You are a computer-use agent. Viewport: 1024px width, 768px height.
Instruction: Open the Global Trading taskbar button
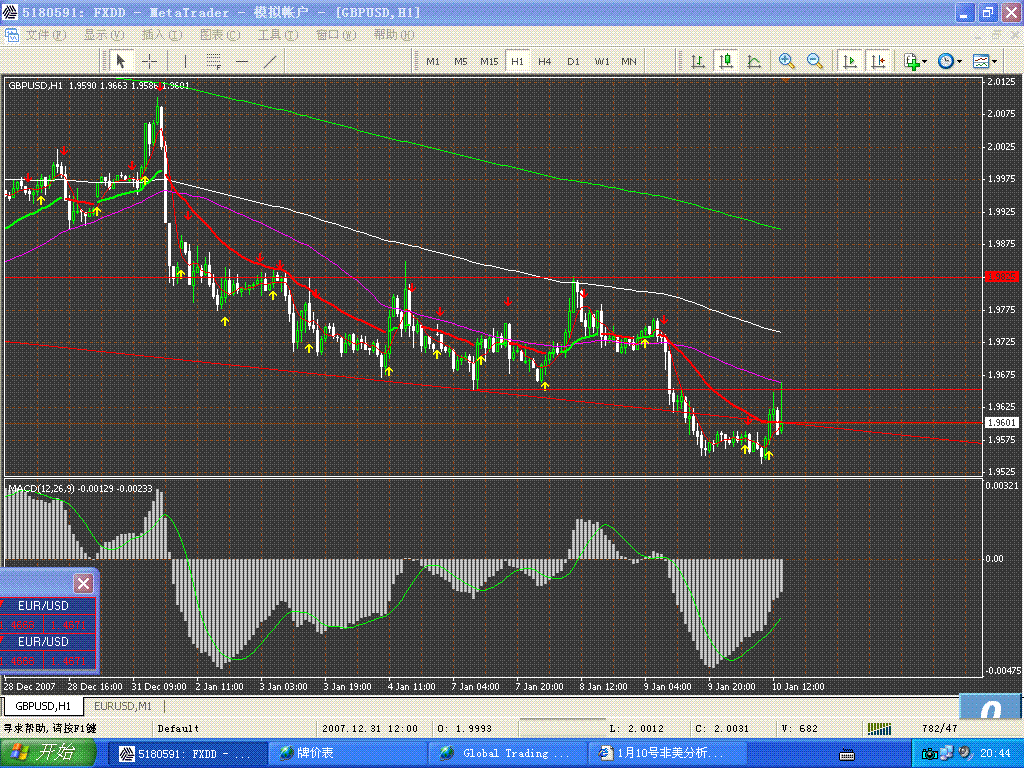click(x=507, y=754)
